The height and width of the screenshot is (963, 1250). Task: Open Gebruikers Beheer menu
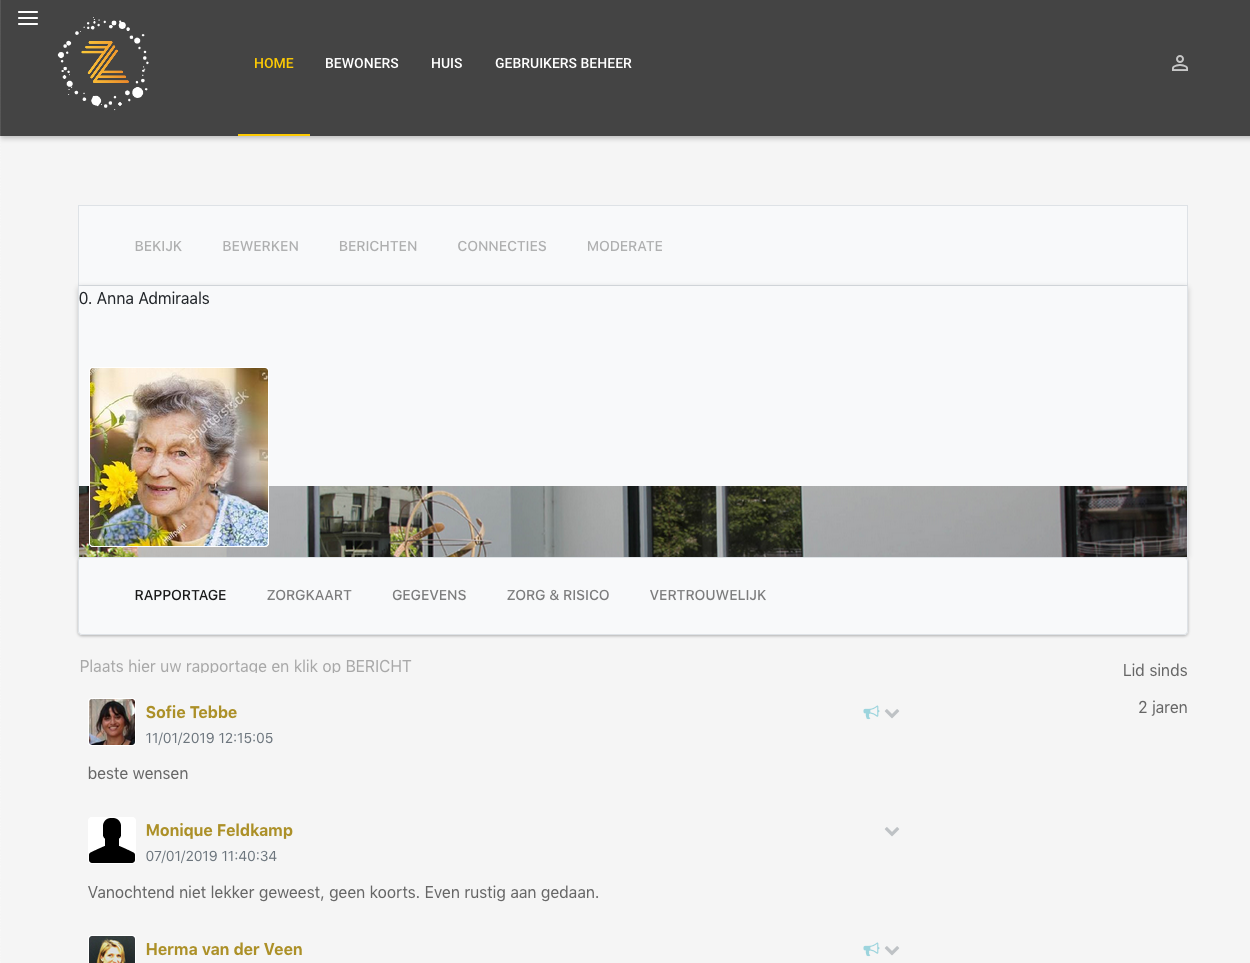563,63
